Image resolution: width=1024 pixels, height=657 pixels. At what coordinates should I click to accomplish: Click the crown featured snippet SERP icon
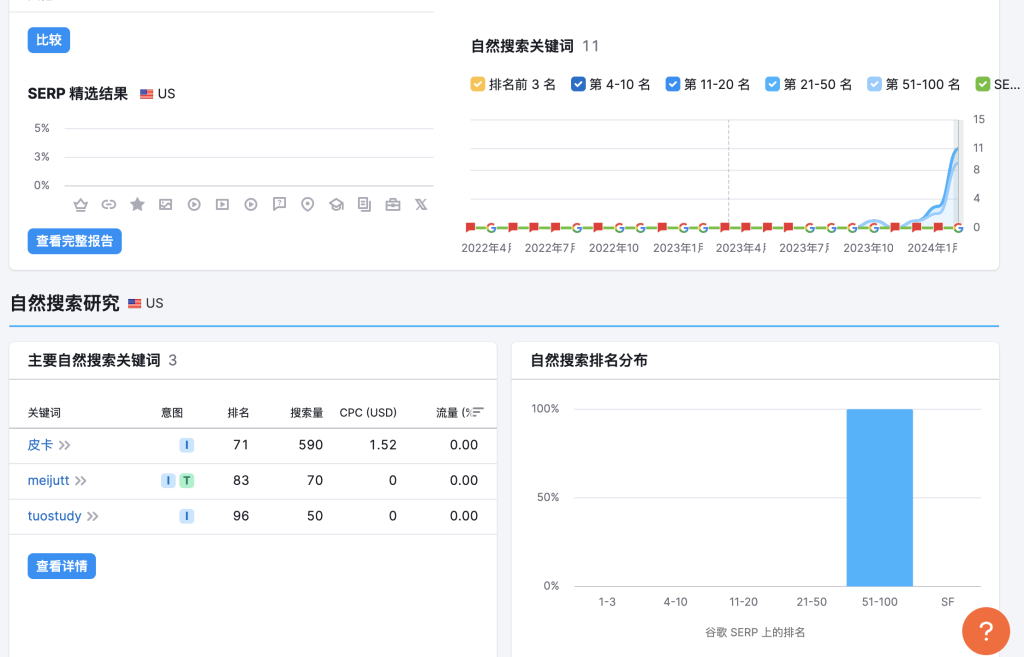[x=80, y=204]
